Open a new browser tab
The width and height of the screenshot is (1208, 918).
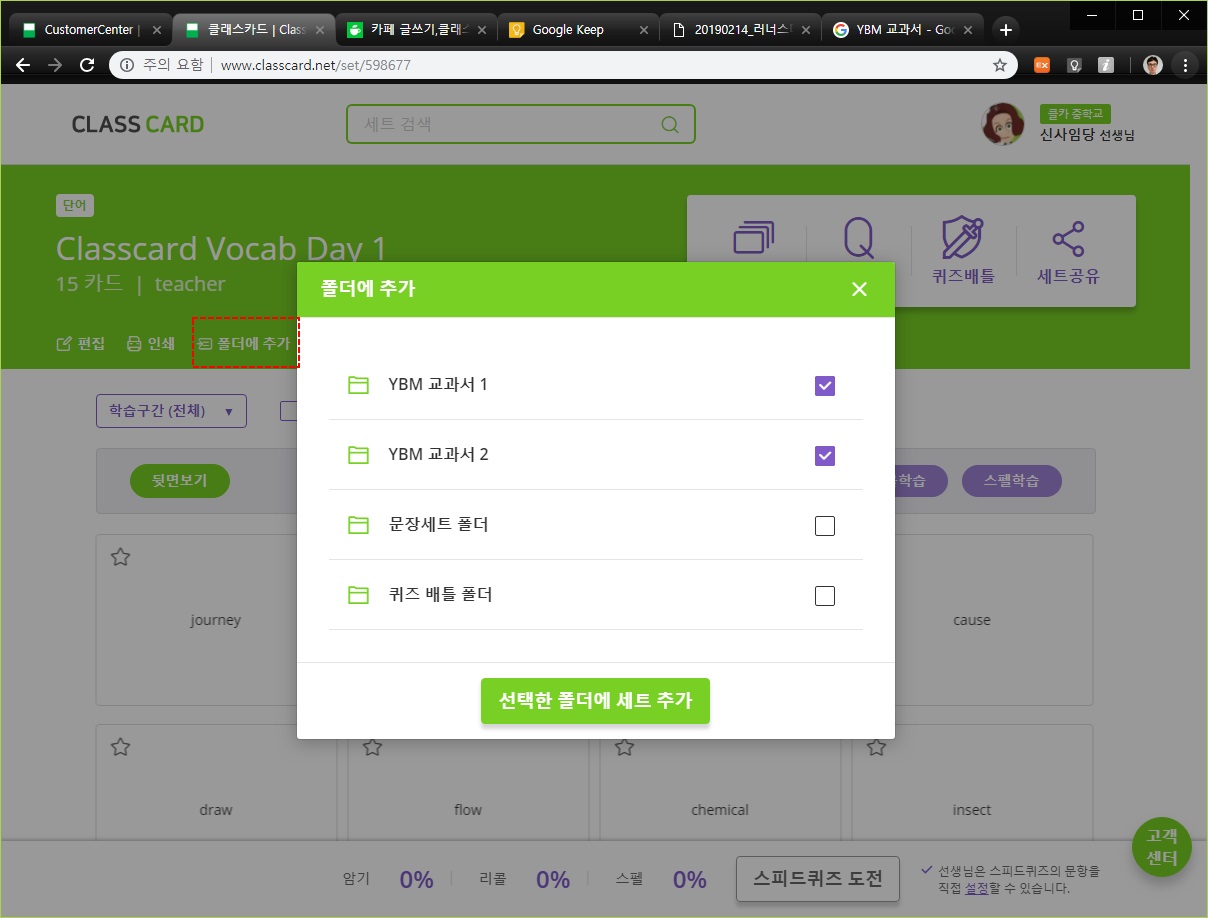pyautogui.click(x=1006, y=30)
